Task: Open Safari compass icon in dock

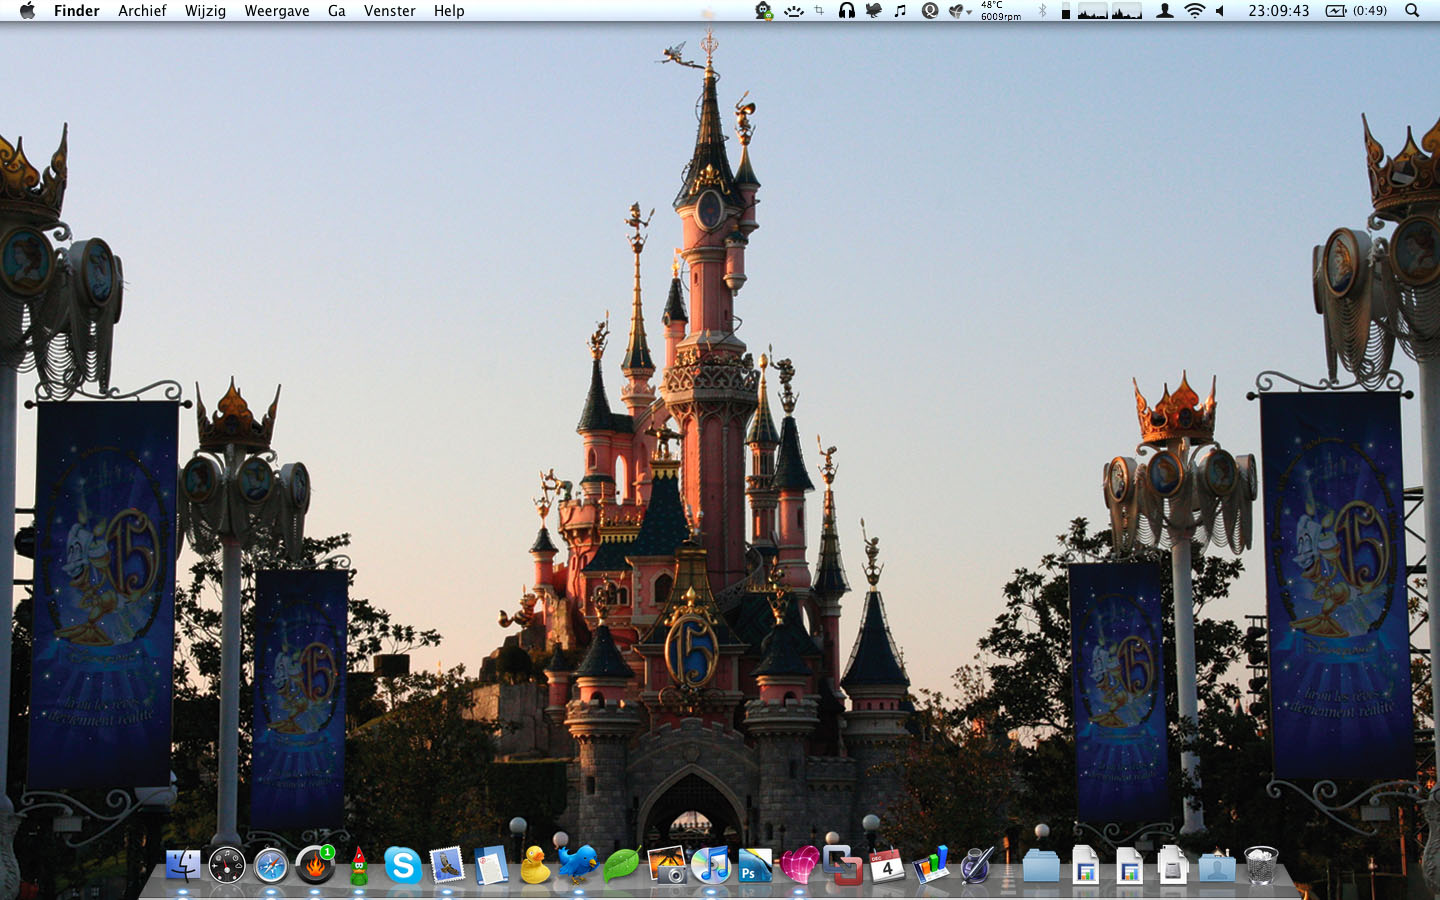Action: (x=271, y=866)
